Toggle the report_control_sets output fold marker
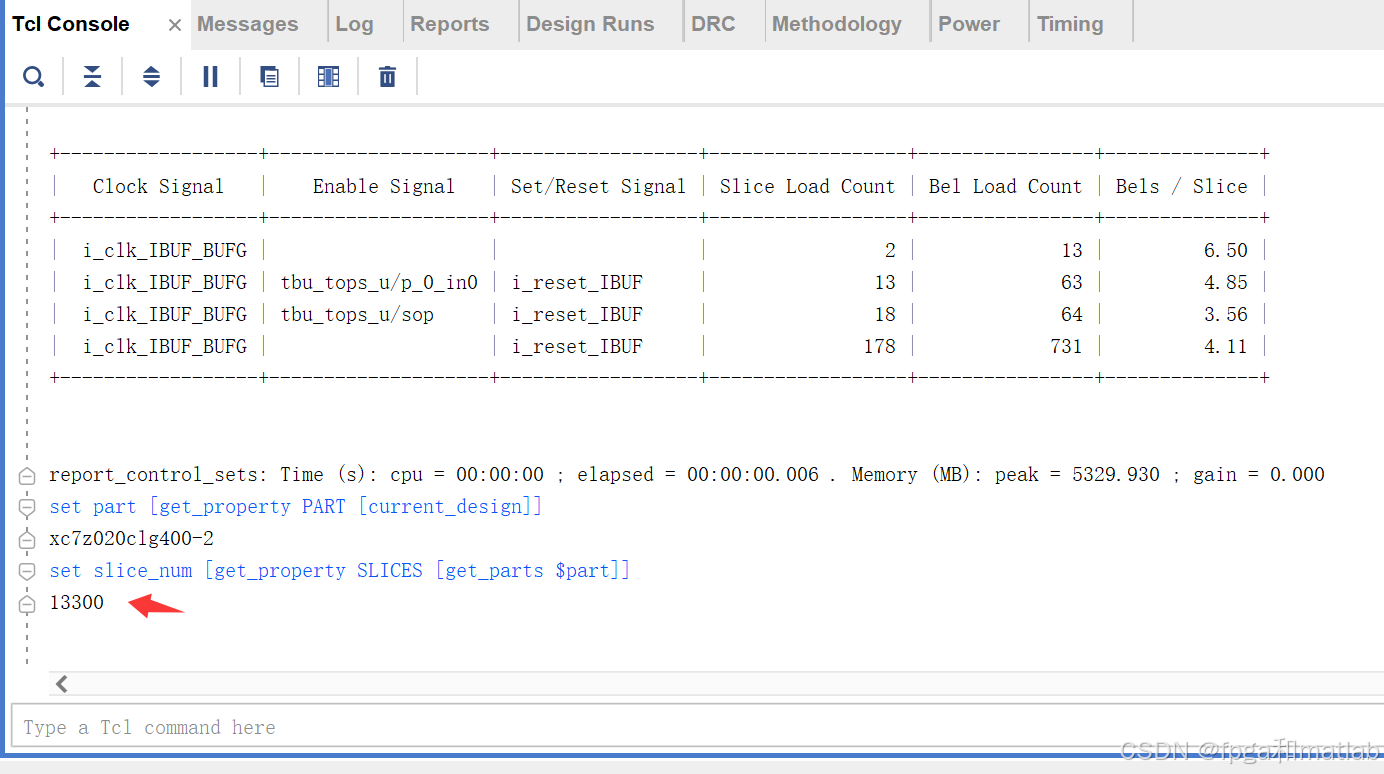Viewport: 1384px width, 774px height. pyautogui.click(x=27, y=475)
